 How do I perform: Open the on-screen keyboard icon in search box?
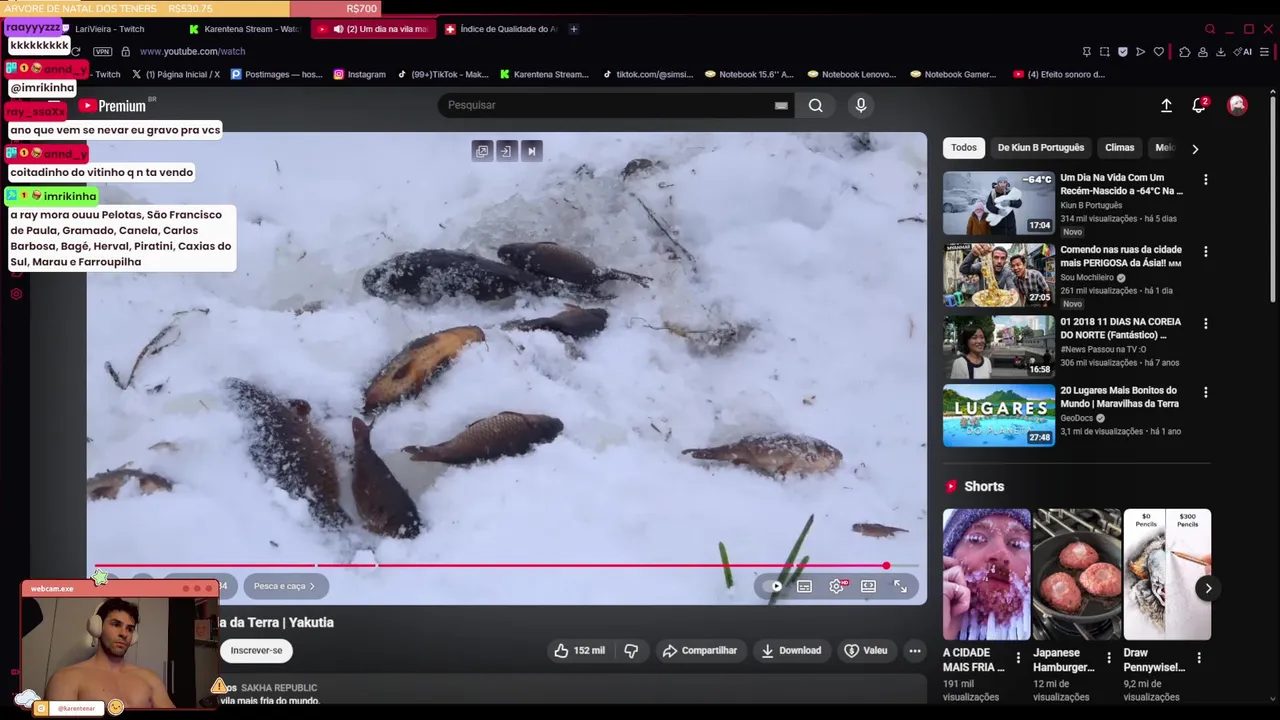781,105
